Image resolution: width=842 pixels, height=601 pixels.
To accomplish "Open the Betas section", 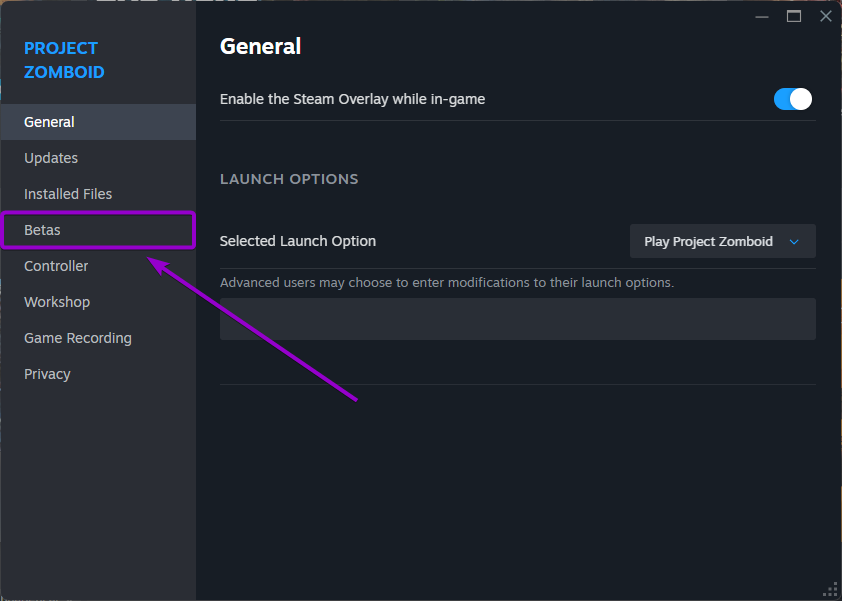I will pyautogui.click(x=98, y=230).
